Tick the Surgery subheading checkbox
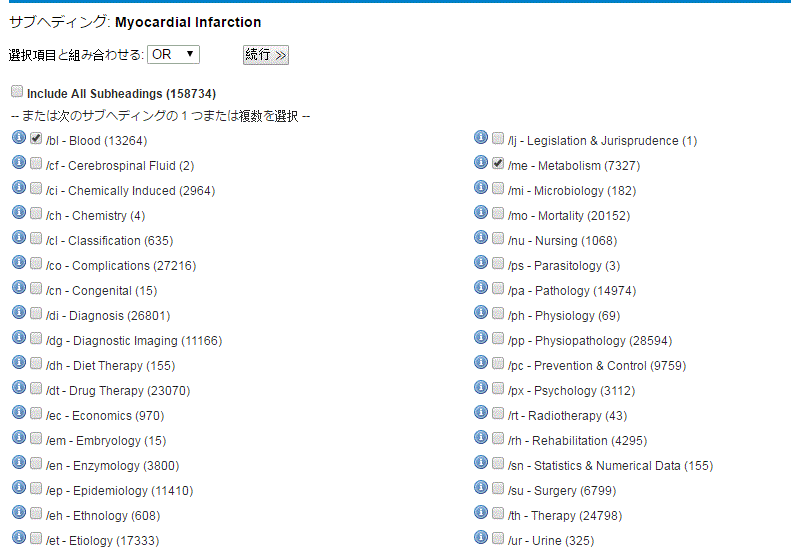The width and height of the screenshot is (791, 555). 497,488
